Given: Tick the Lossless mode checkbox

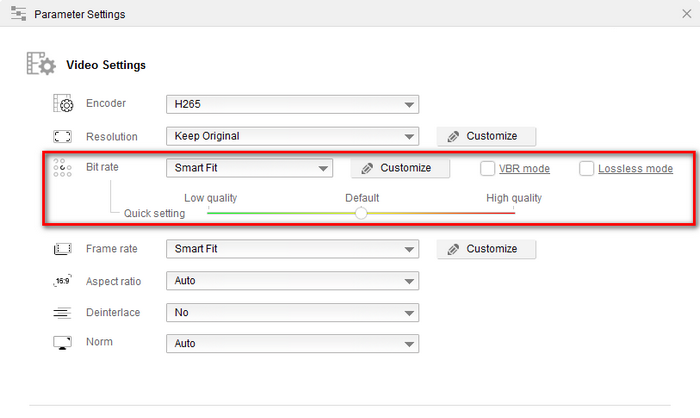Looking at the screenshot, I should (x=587, y=168).
